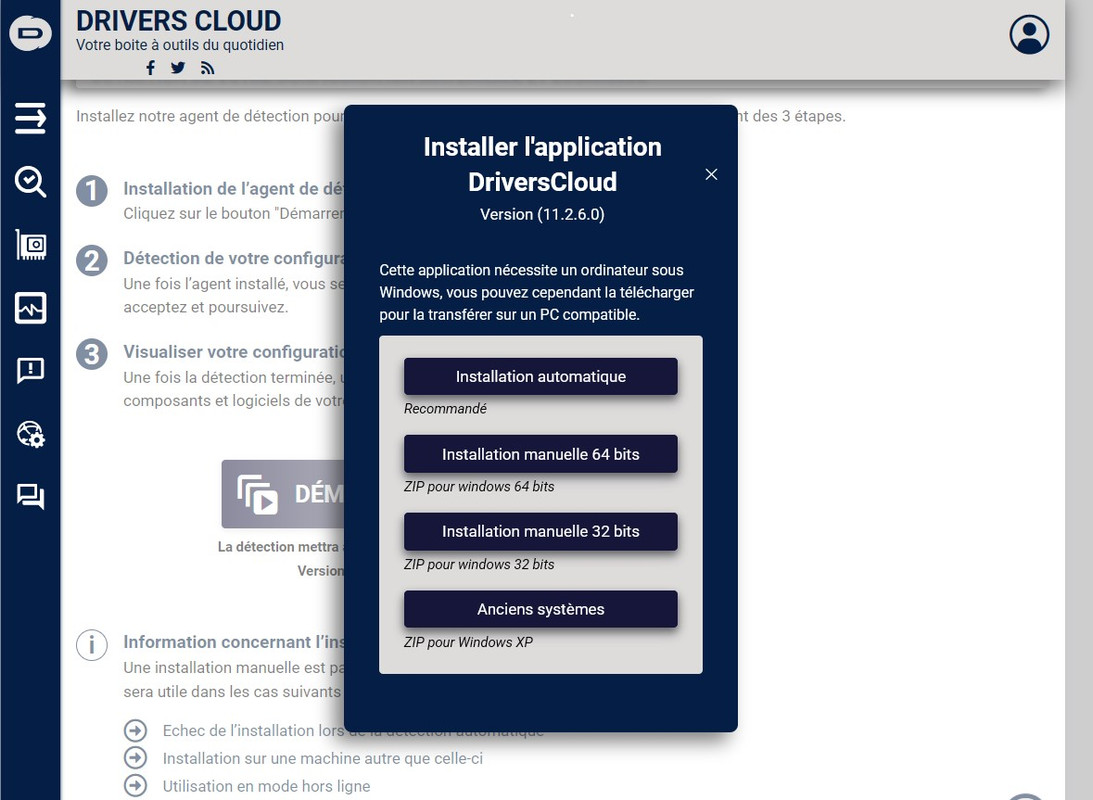
Task: Click the information circle icon
Action: click(x=92, y=645)
